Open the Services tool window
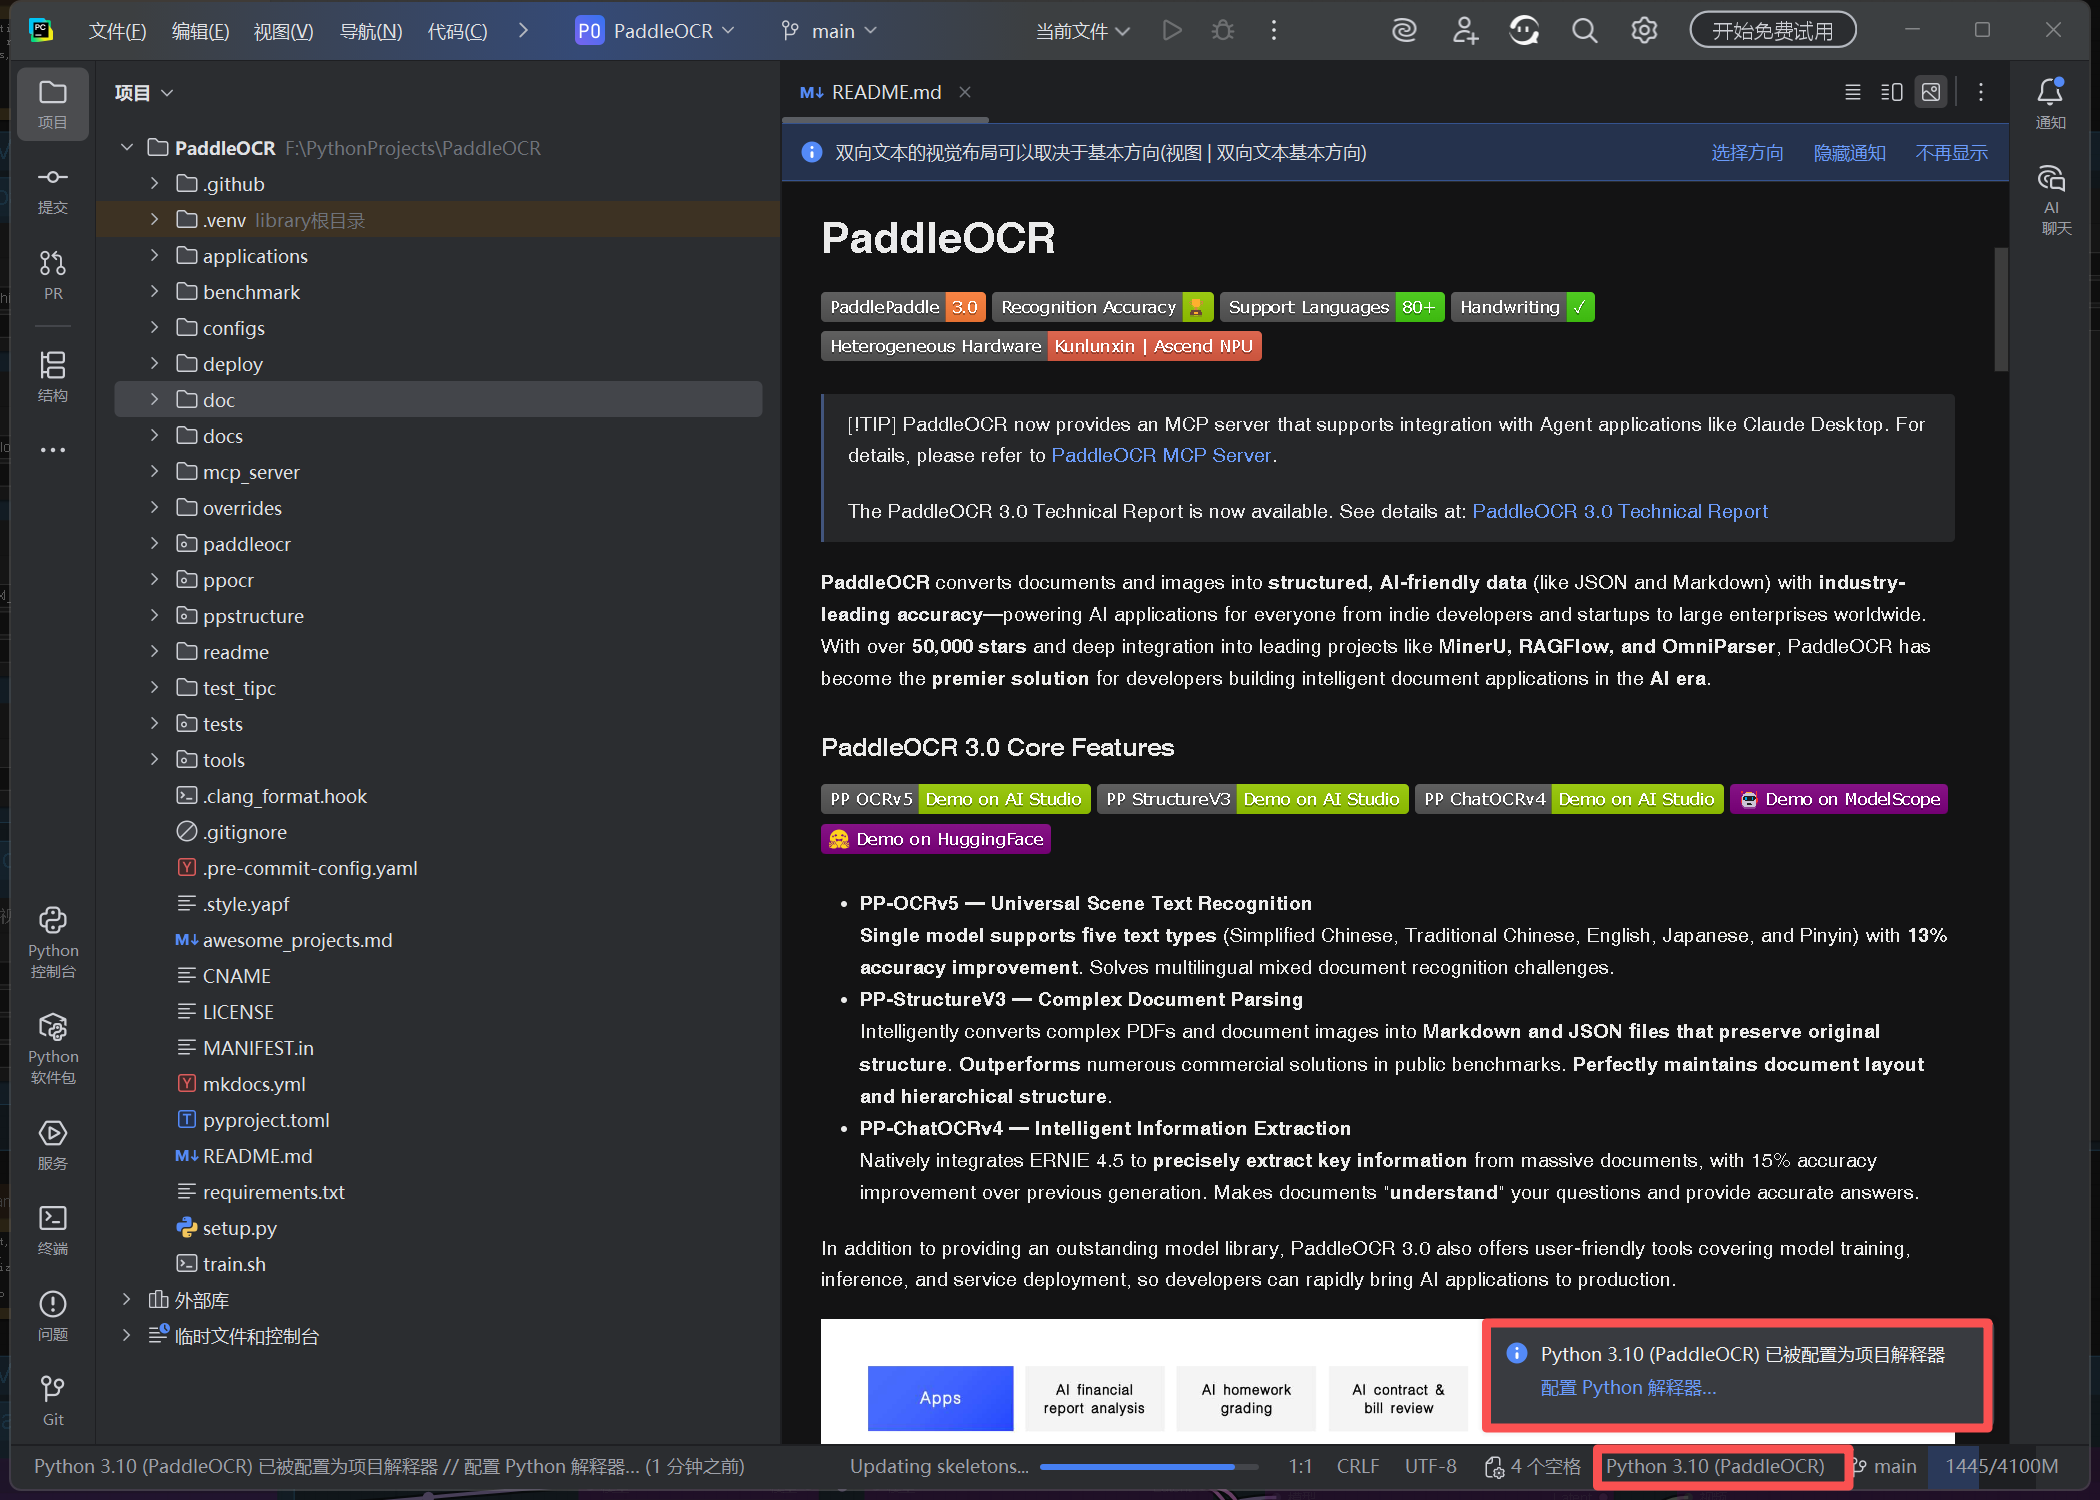 coord(52,1145)
